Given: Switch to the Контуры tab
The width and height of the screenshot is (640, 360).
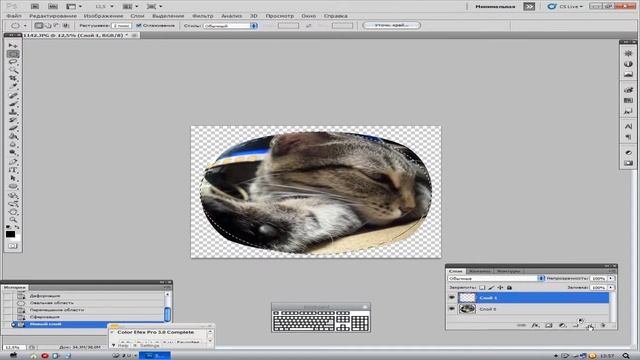Looking at the screenshot, I should click(508, 271).
